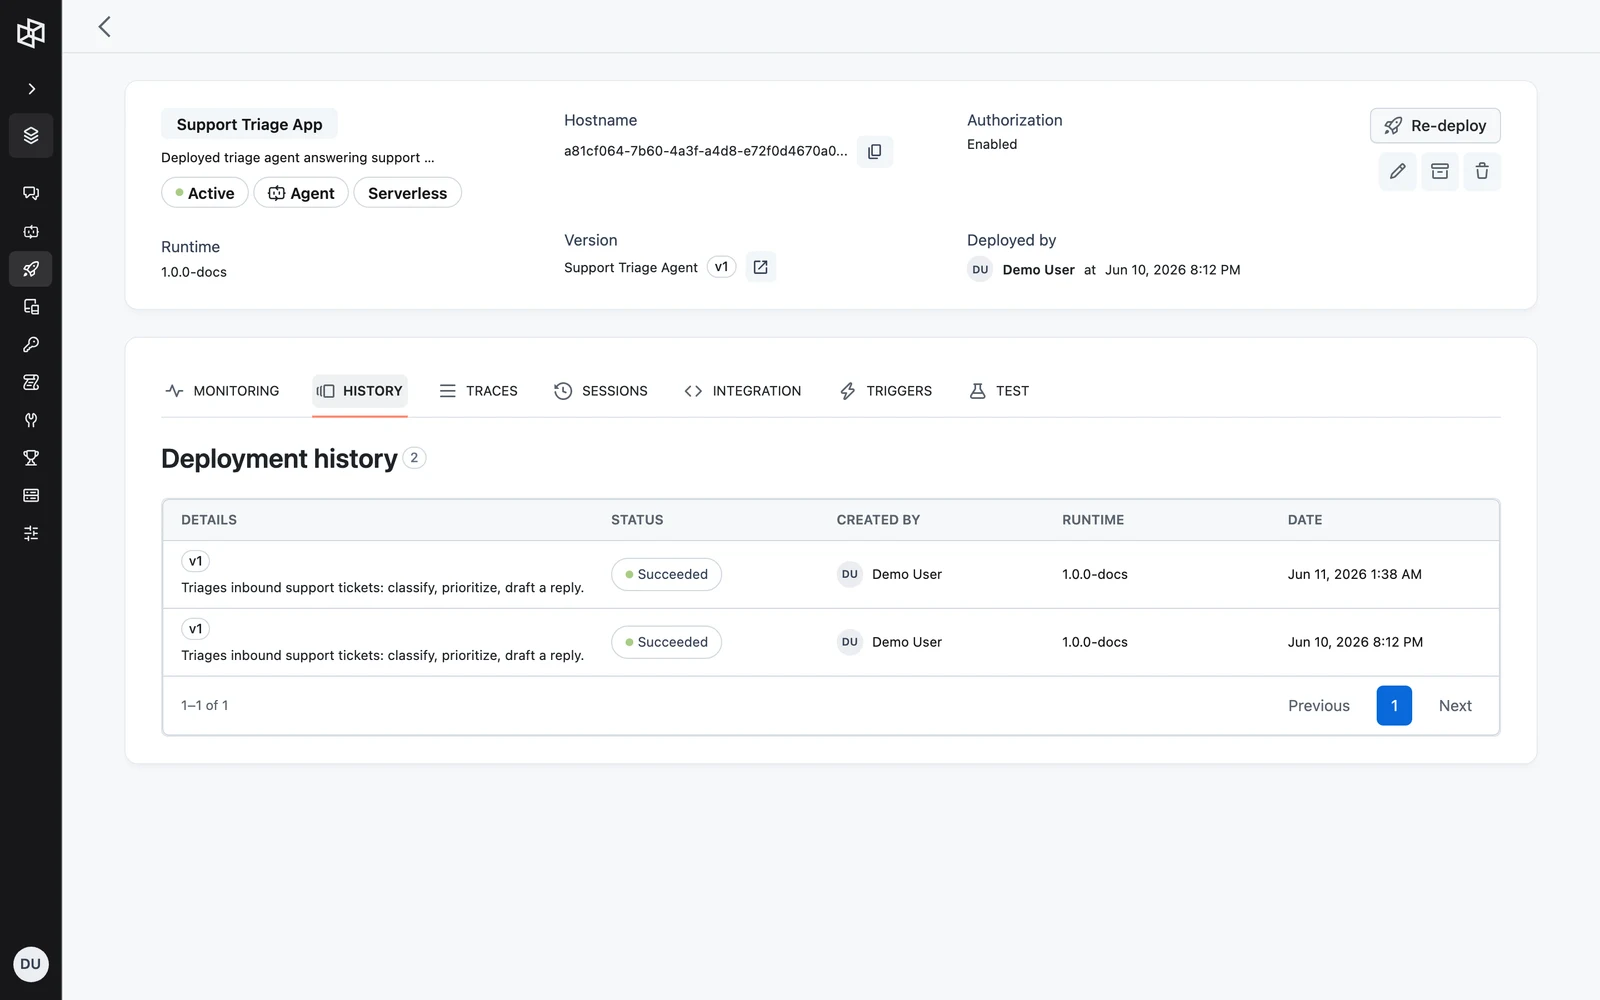Open the devices sidebar icon

point(31,307)
